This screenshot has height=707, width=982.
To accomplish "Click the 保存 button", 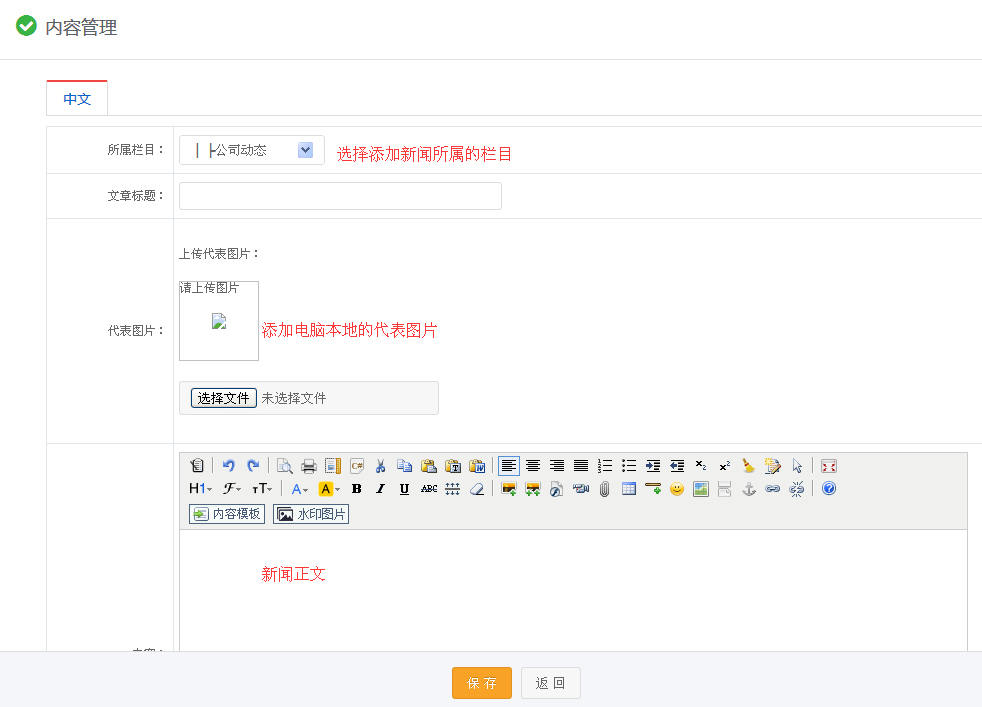I will click(x=481, y=683).
